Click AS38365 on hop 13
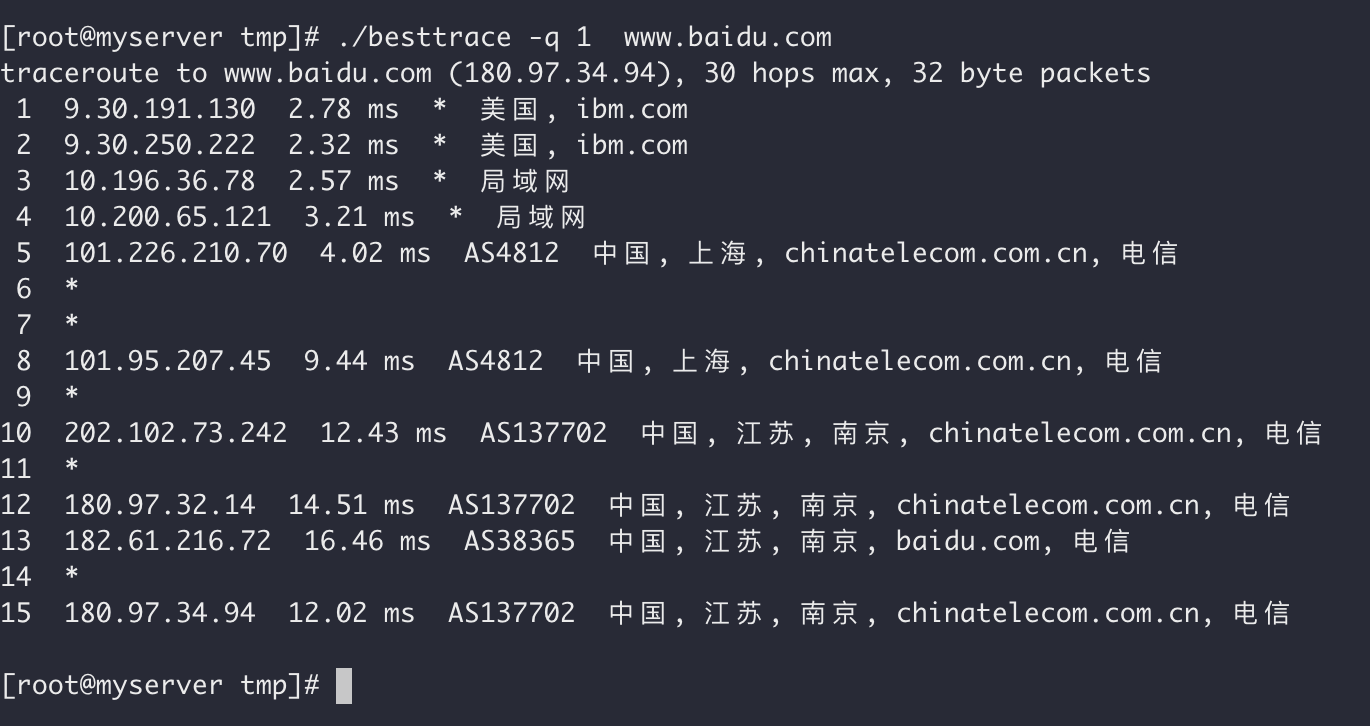 coord(520,541)
